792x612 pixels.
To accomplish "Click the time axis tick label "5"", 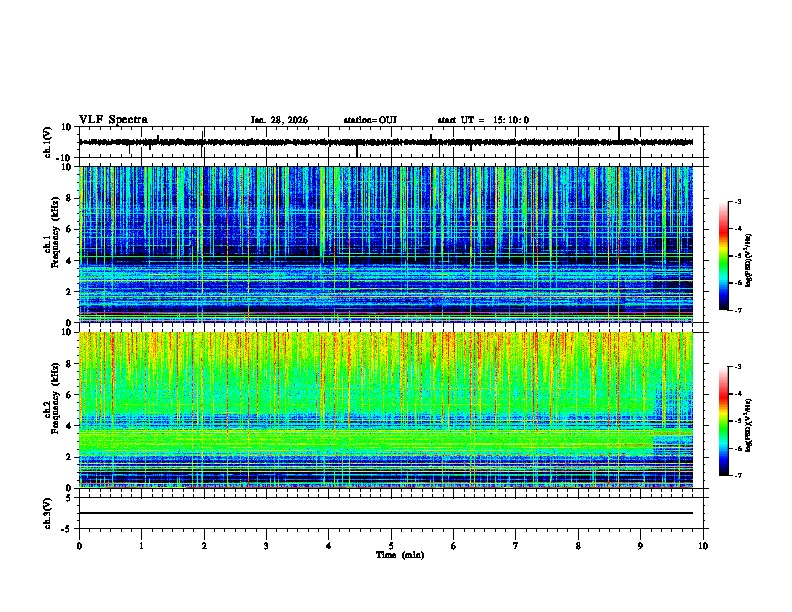I will (x=391, y=546).
